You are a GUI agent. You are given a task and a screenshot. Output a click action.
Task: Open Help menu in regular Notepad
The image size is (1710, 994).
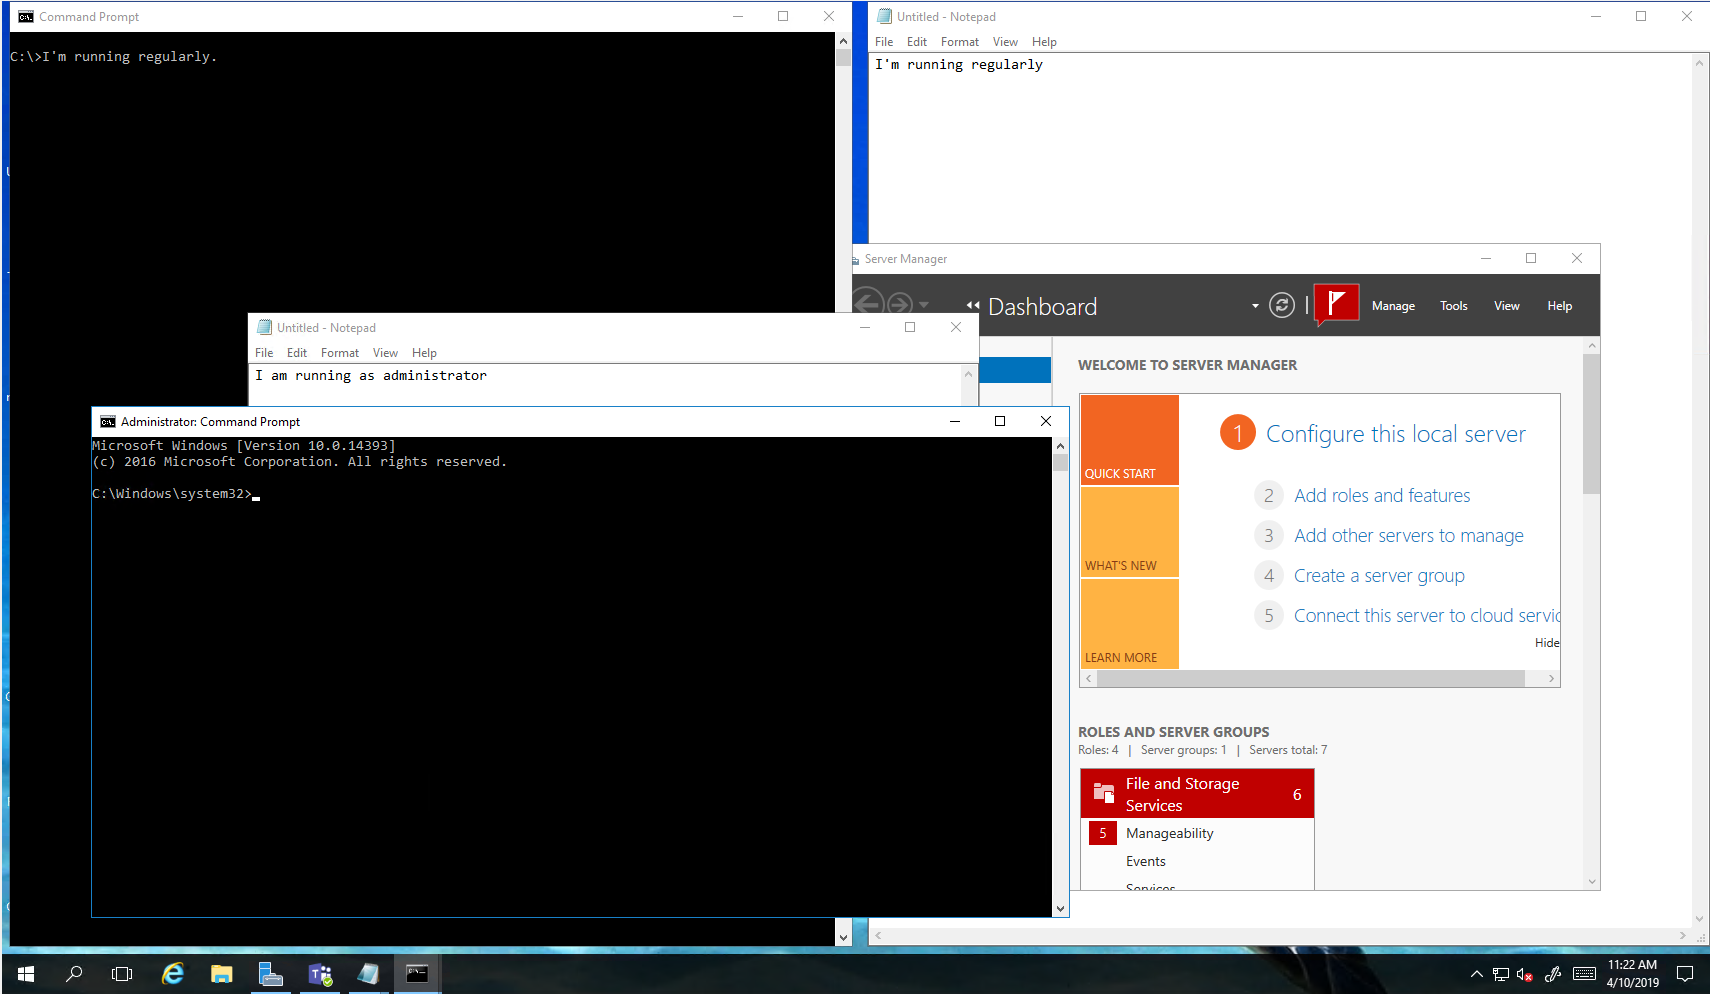coord(1044,42)
